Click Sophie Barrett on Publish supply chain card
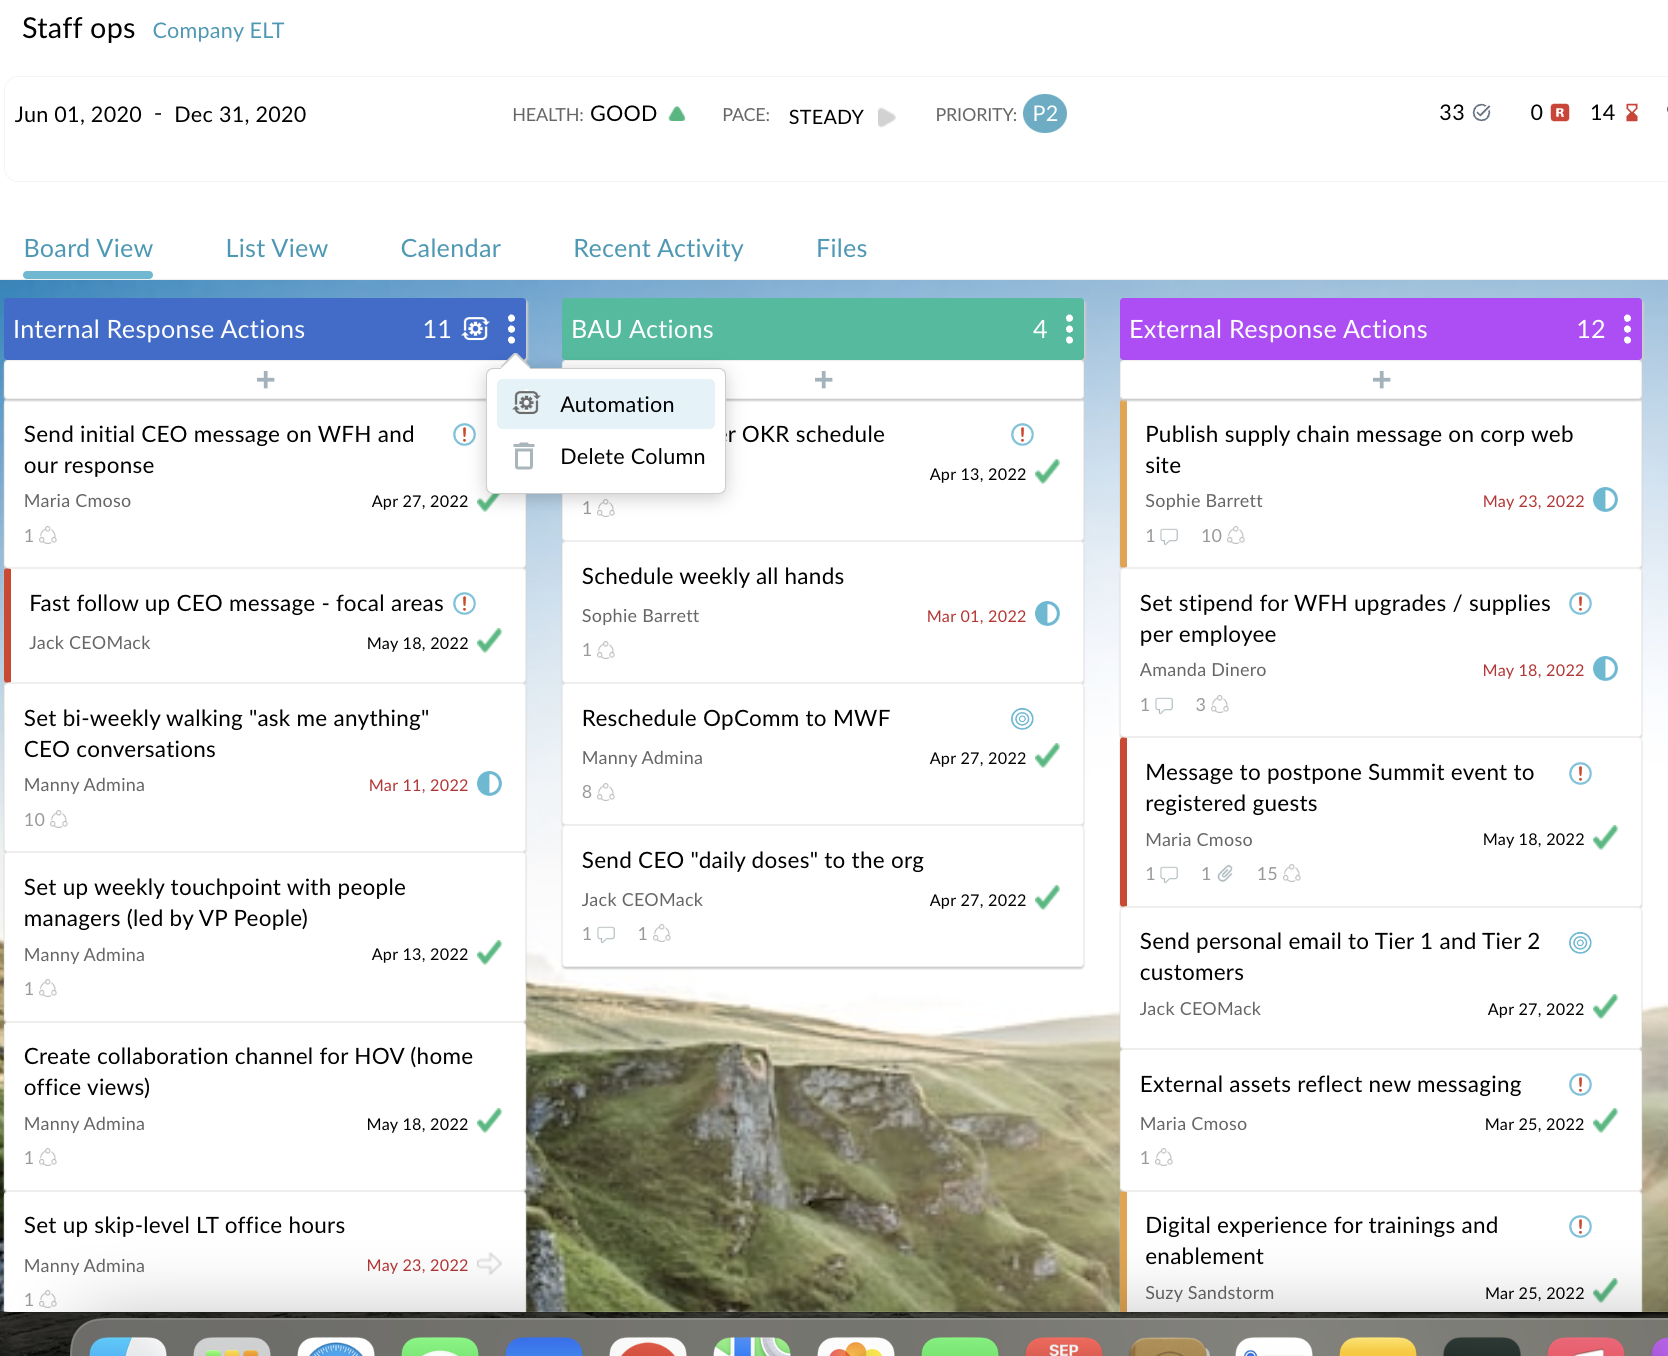 (1203, 500)
